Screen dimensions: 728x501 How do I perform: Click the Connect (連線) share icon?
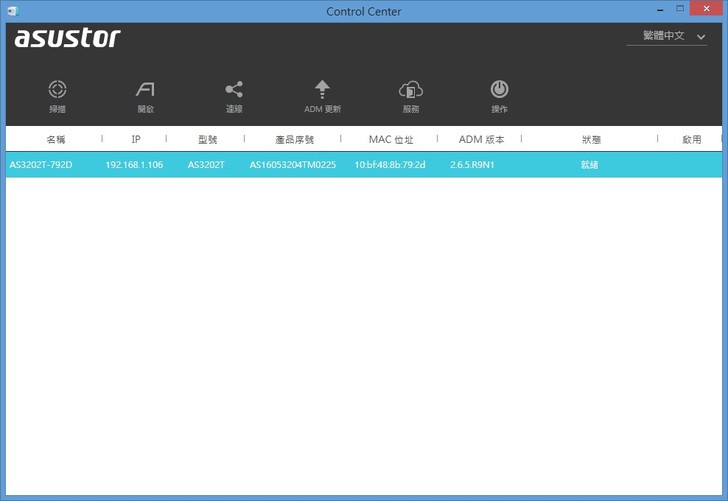point(234,90)
